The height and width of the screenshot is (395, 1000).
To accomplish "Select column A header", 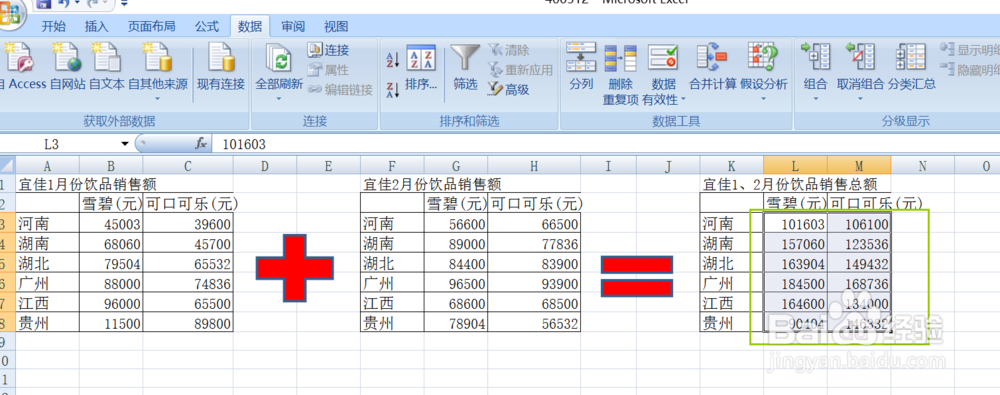I will 47,166.
